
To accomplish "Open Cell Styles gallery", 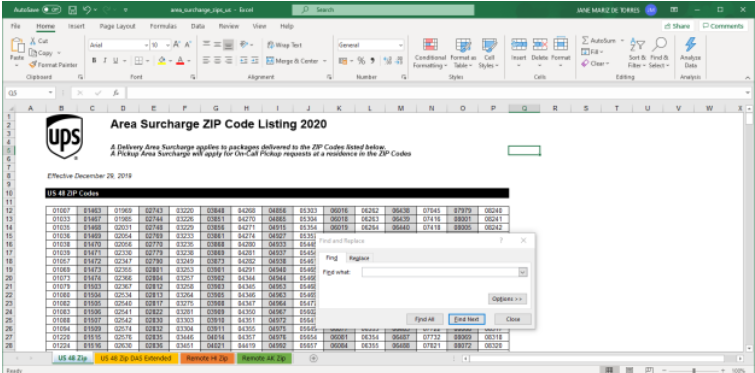I will point(489,53).
